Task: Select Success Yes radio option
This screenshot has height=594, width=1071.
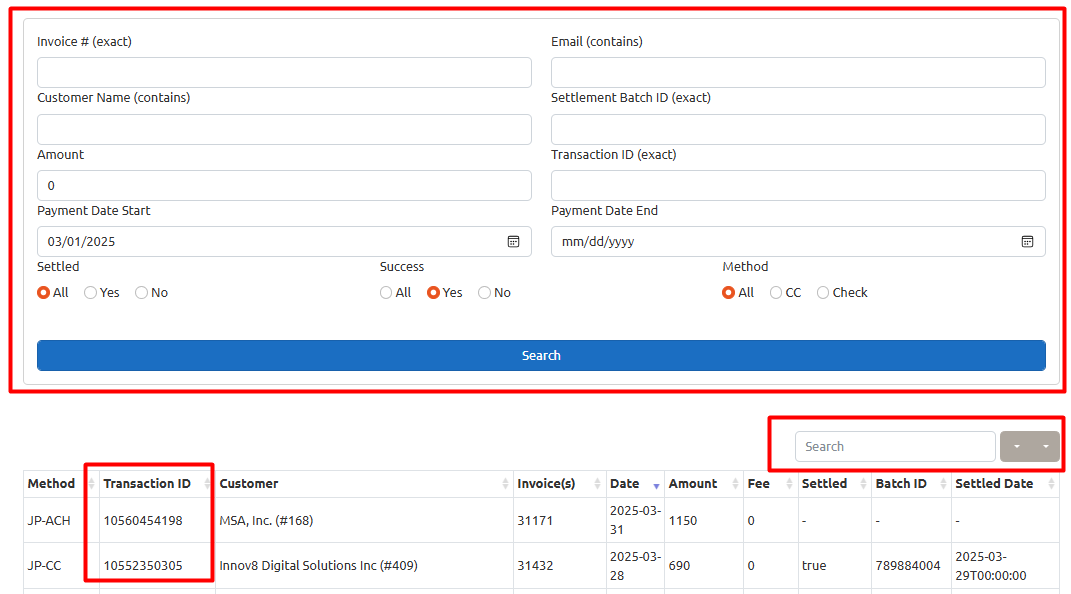Action: click(433, 293)
